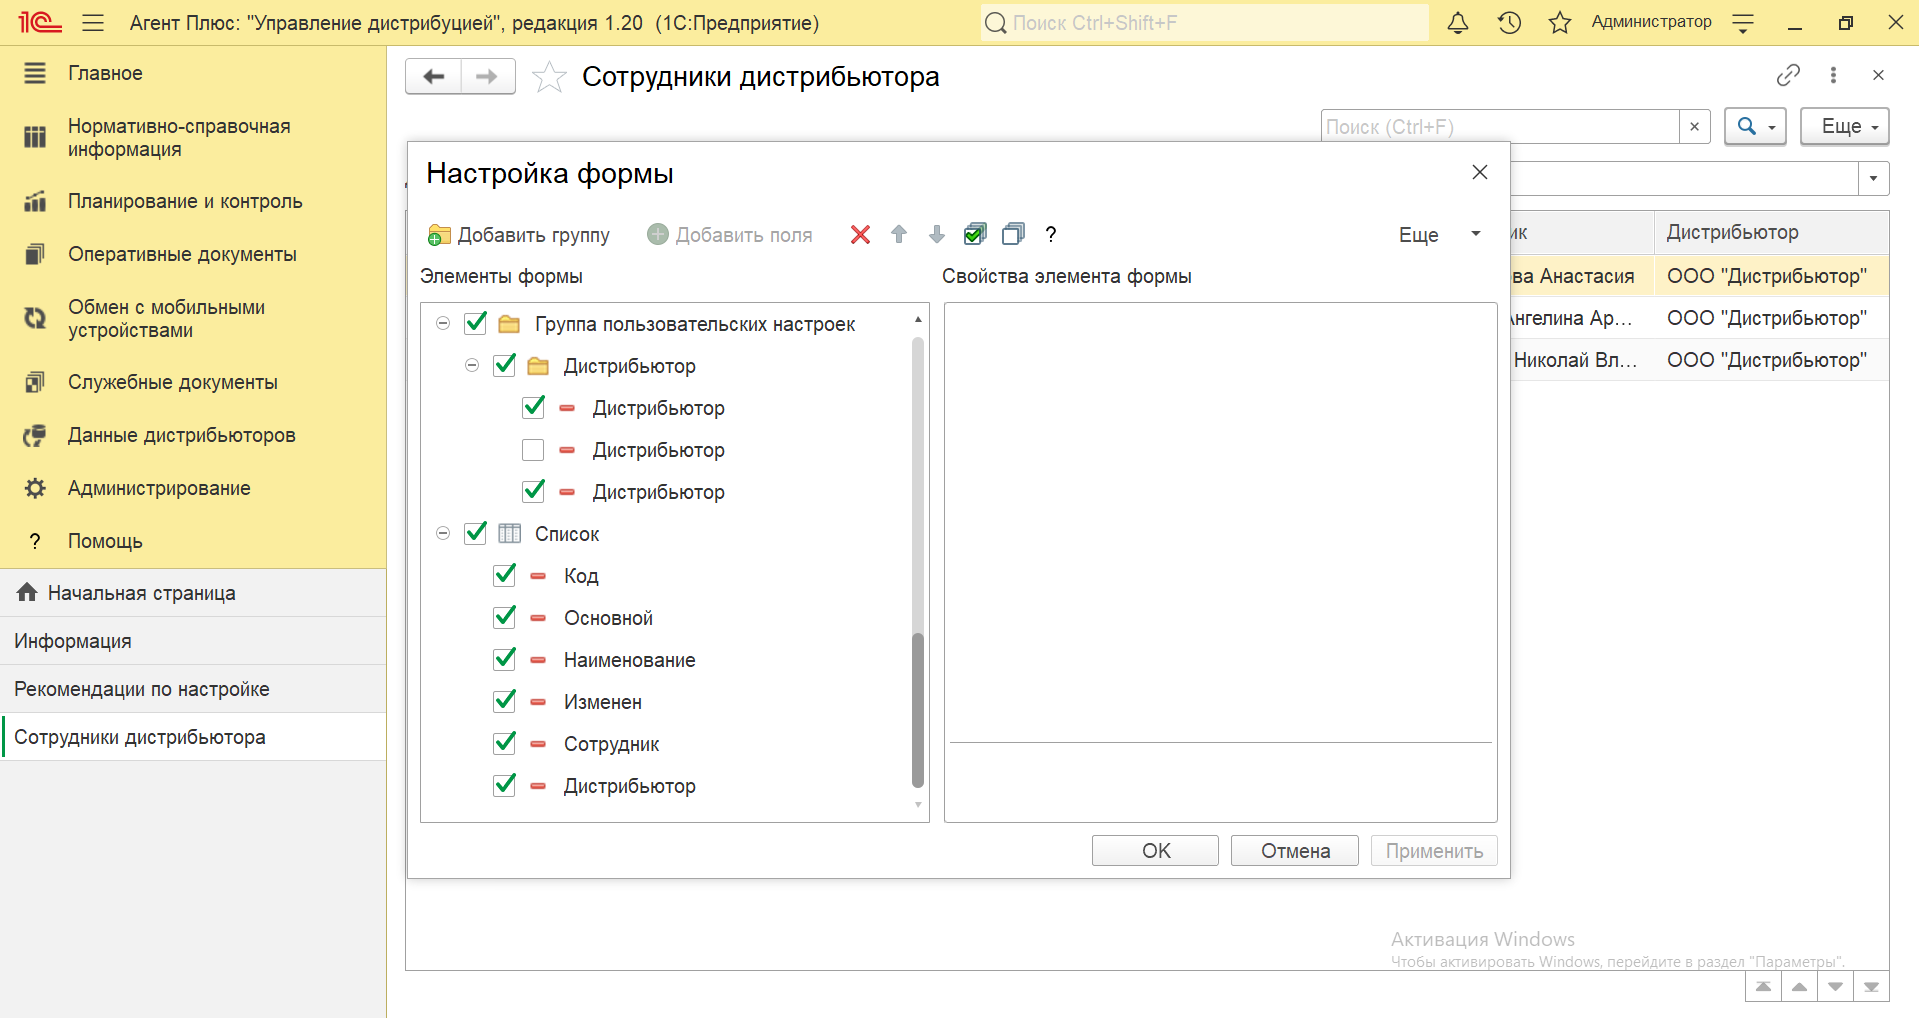Delete selected form element with red X
The height and width of the screenshot is (1018, 1919).
[x=860, y=234]
